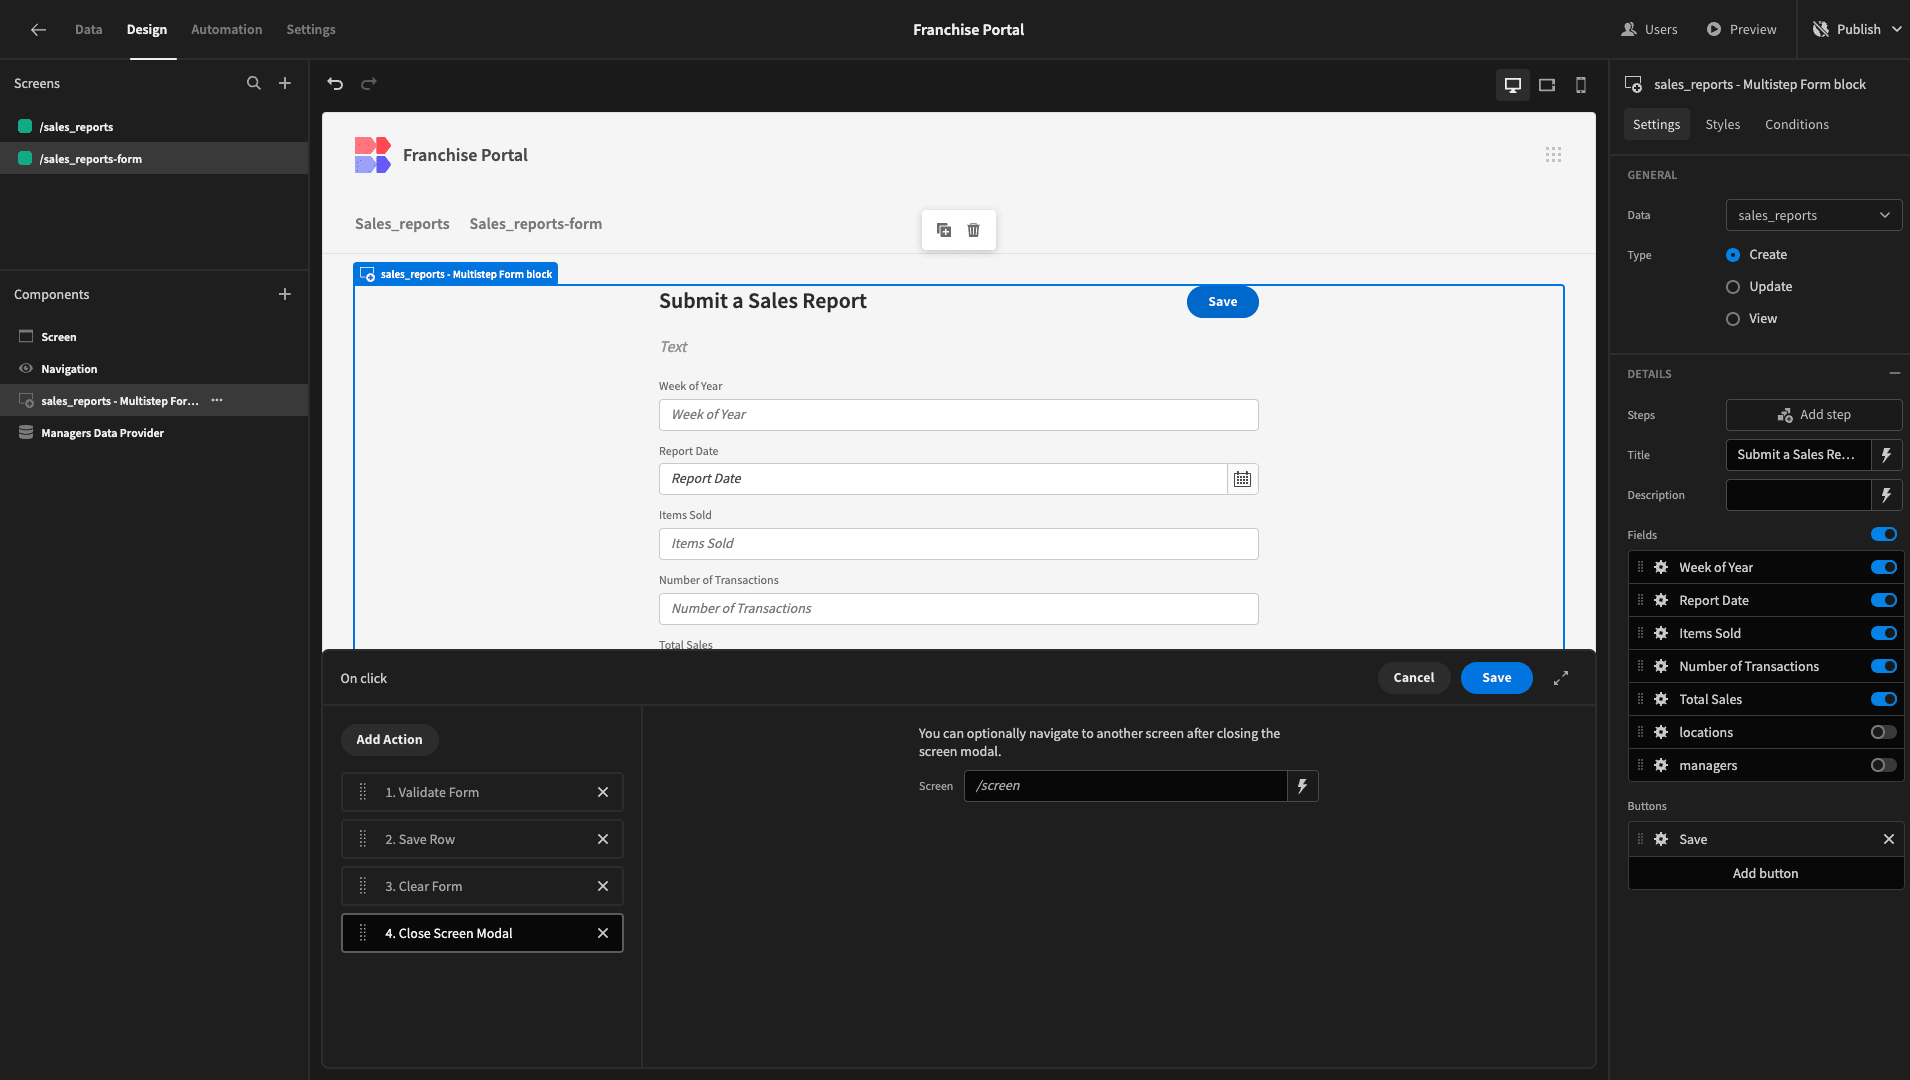Click Add Action button
Screen dimensions: 1910x1080
390,740
